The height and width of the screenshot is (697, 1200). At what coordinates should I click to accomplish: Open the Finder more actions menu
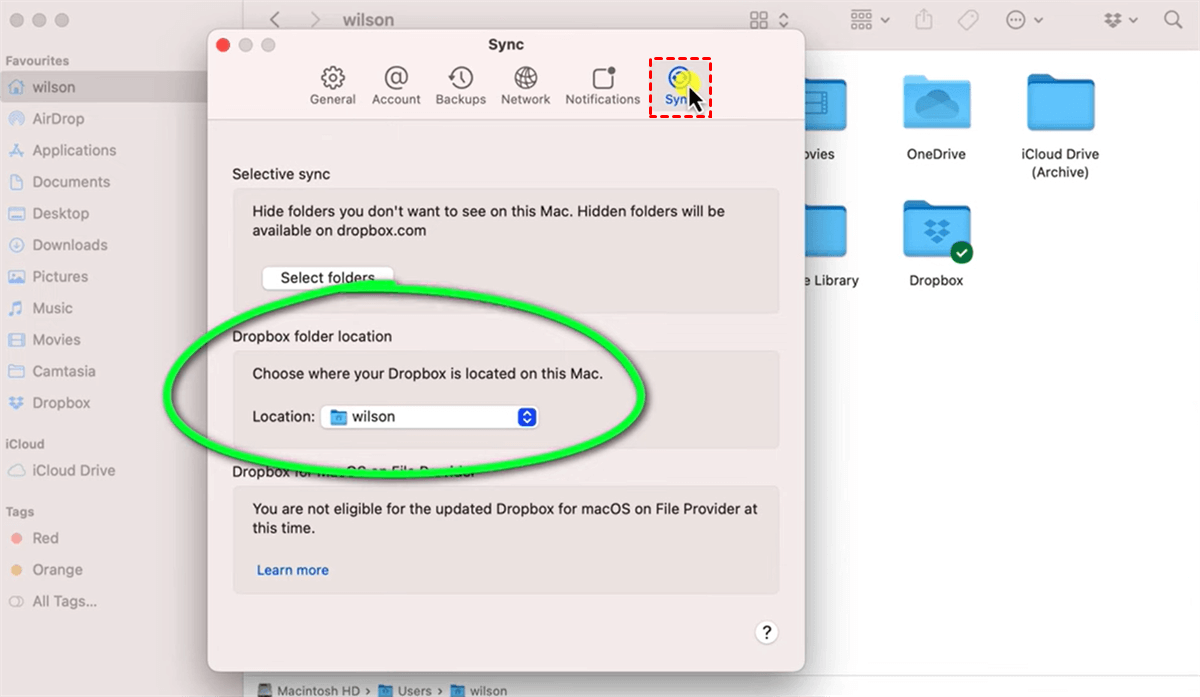(1025, 19)
